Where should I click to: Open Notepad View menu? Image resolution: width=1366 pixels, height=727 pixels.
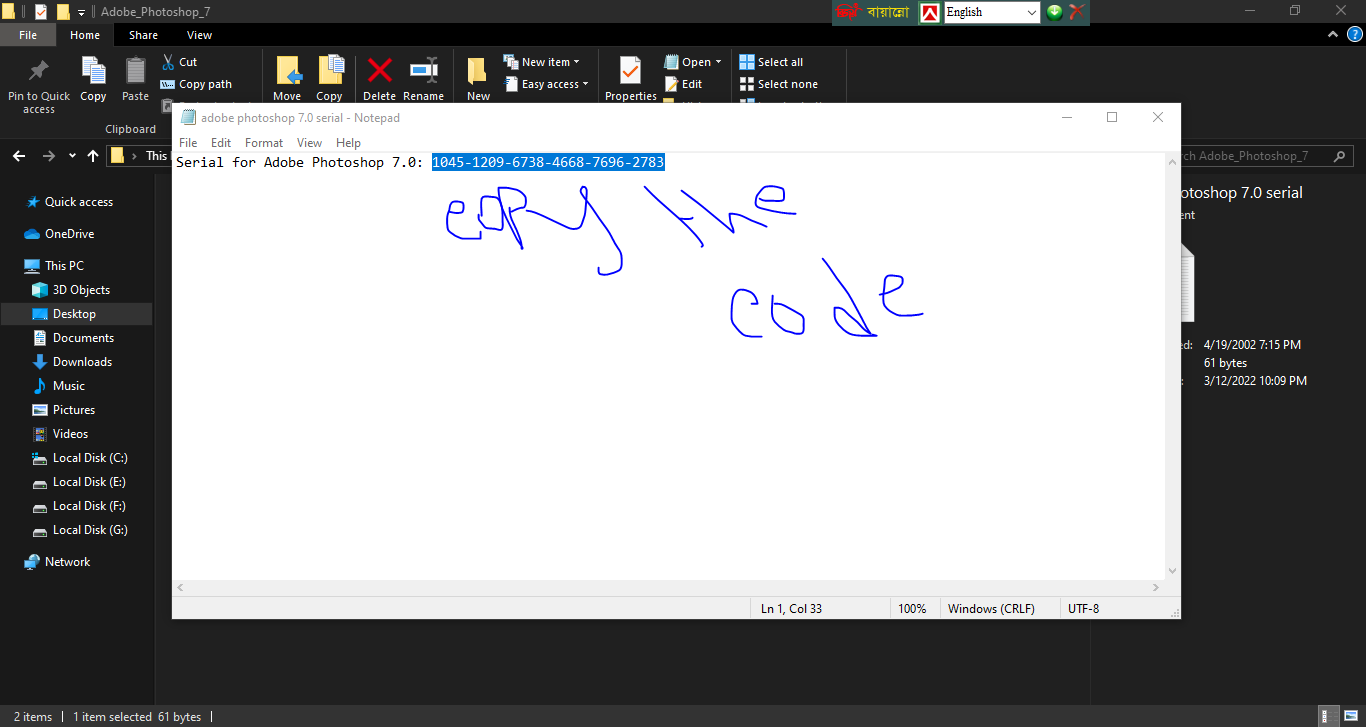click(x=310, y=143)
